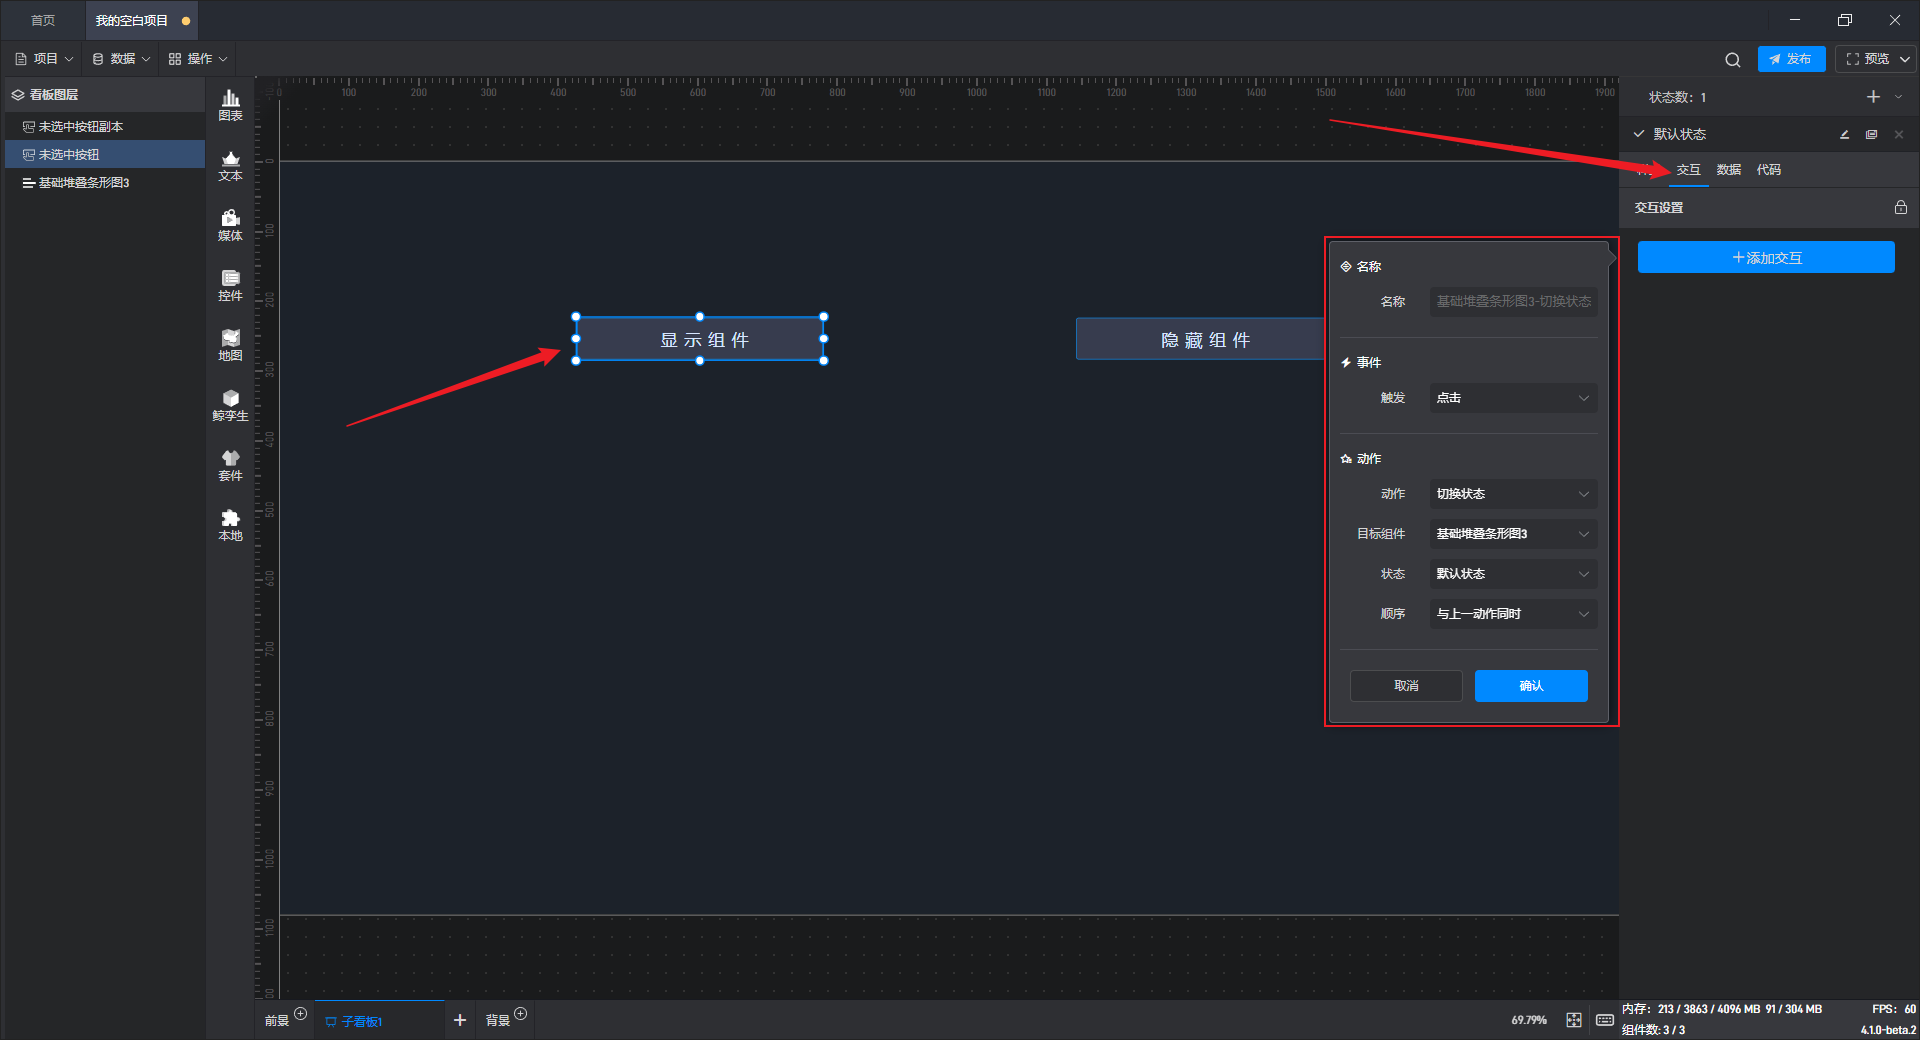Add a background layer via 背景 plus icon
The height and width of the screenshot is (1040, 1920).
520,1014
